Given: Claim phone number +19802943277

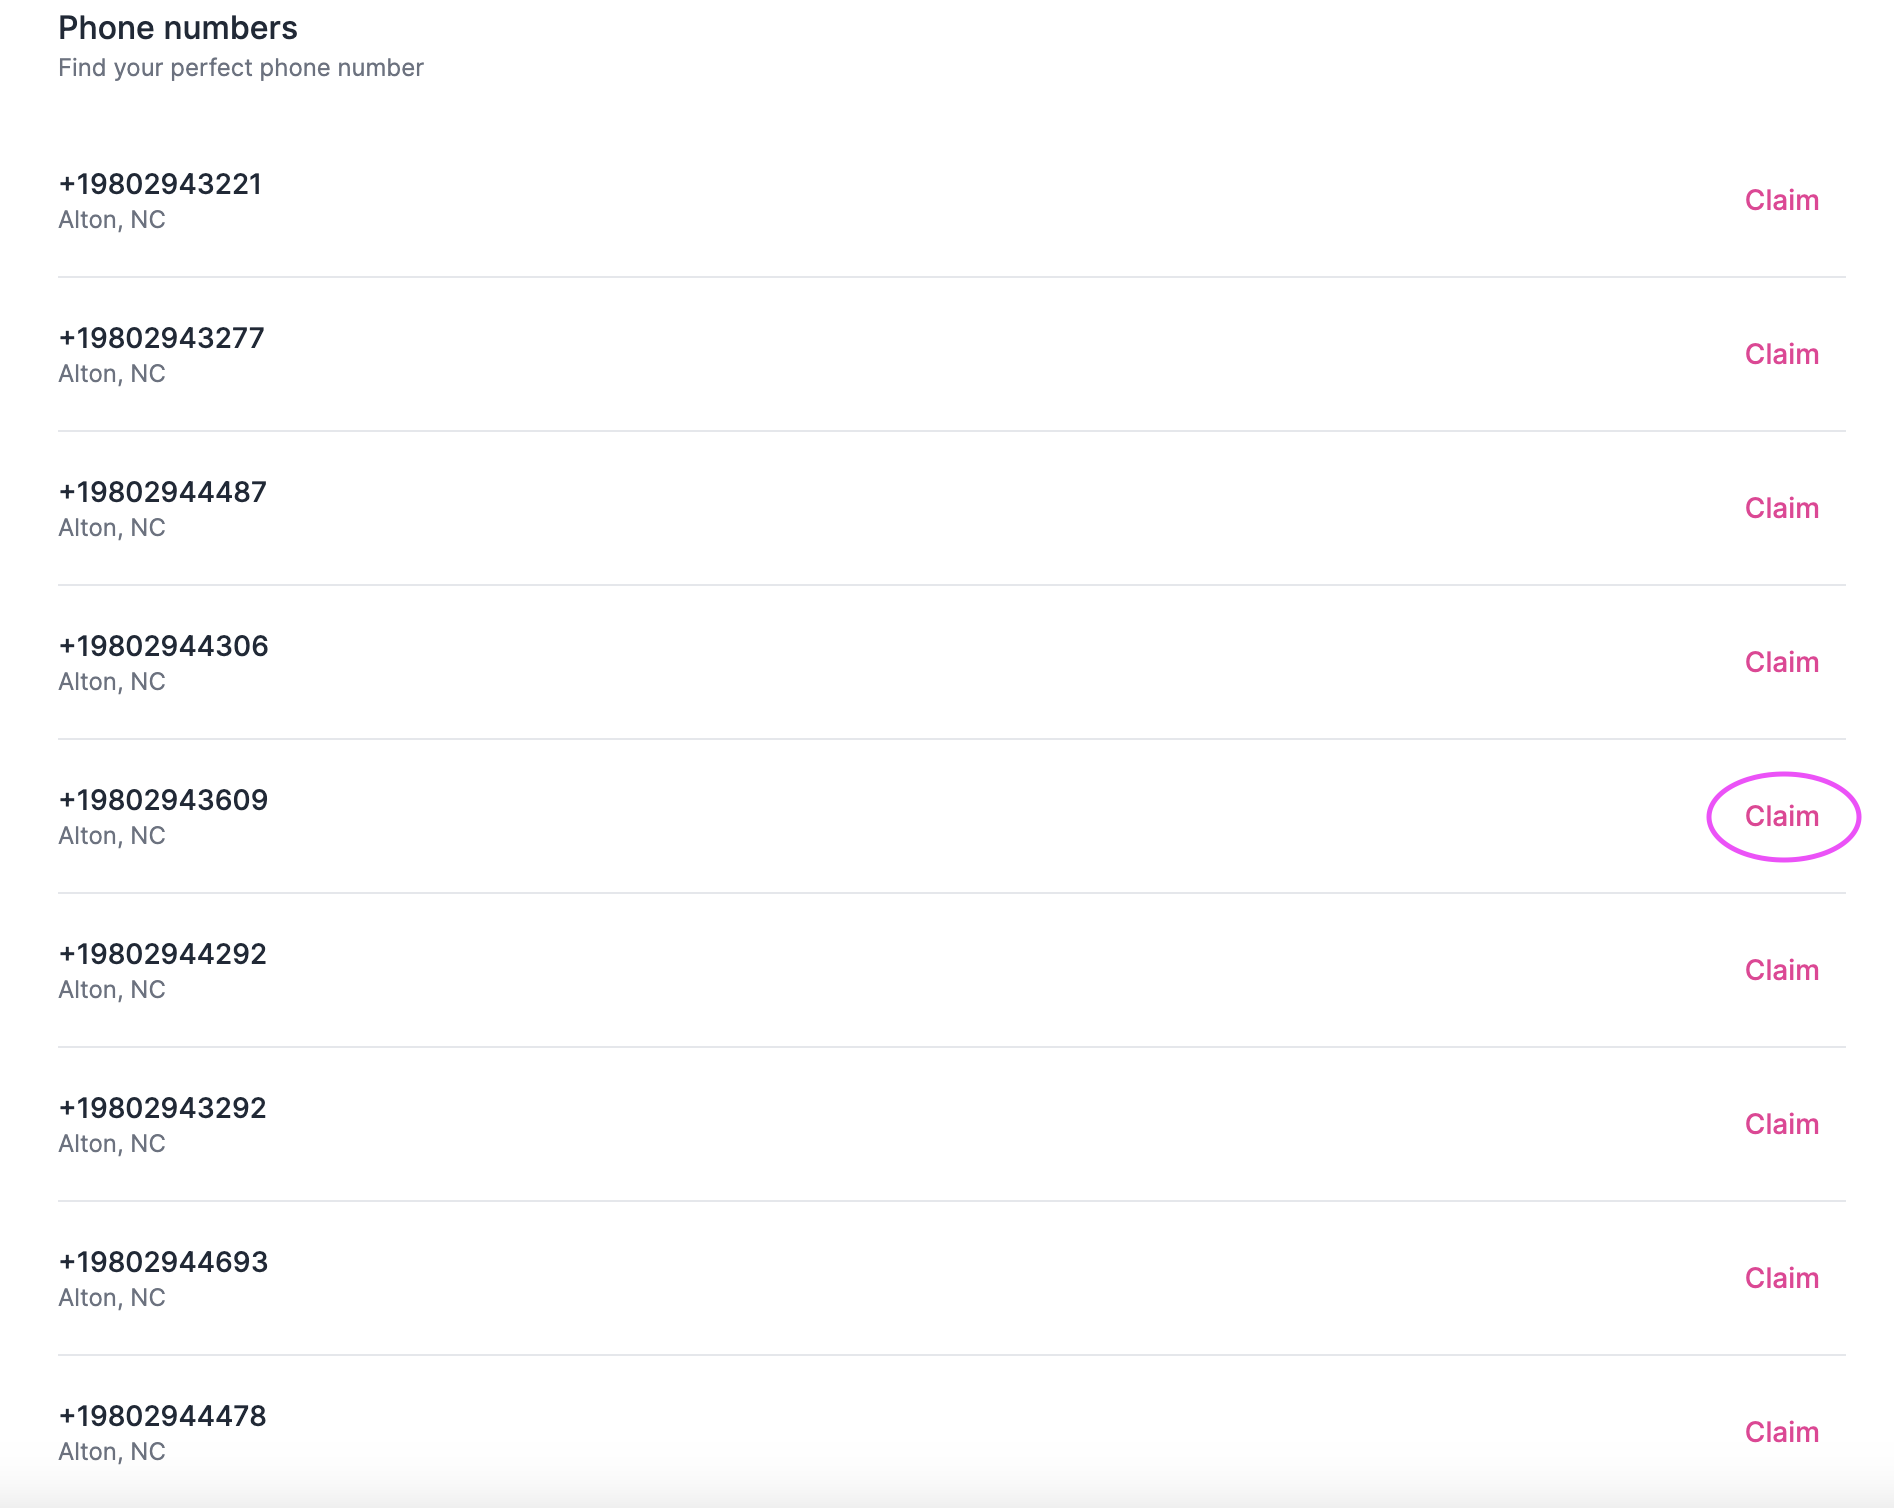Looking at the screenshot, I should (1781, 354).
